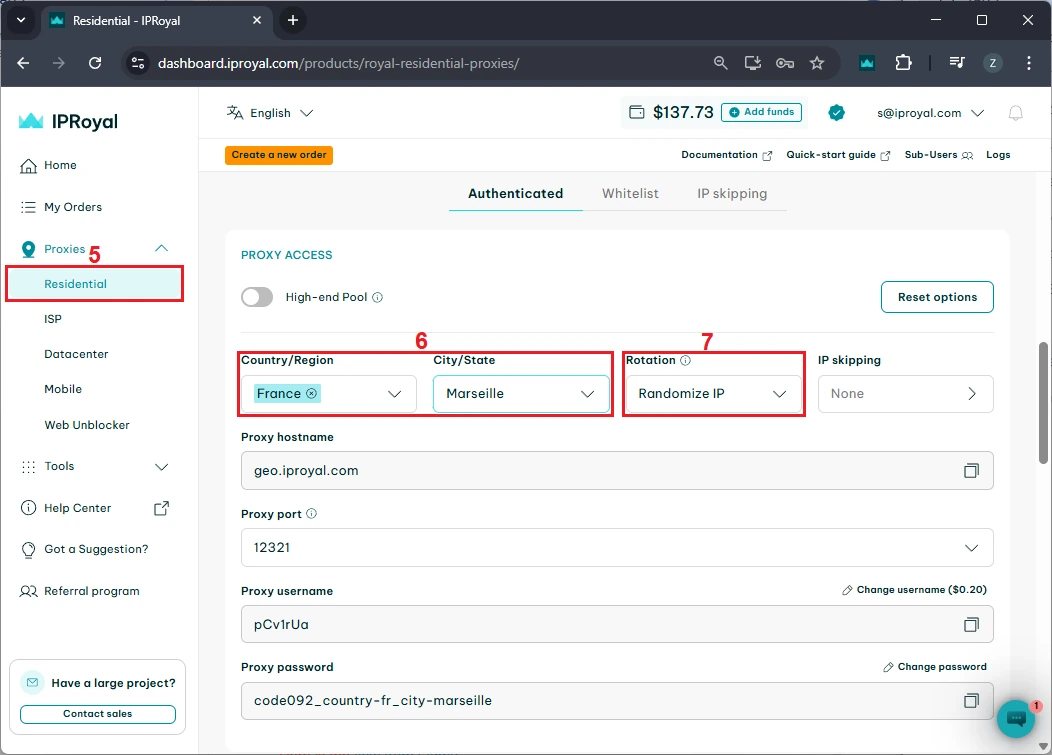
Task: Enable the High-end Pool toggle
Action: [x=257, y=297]
